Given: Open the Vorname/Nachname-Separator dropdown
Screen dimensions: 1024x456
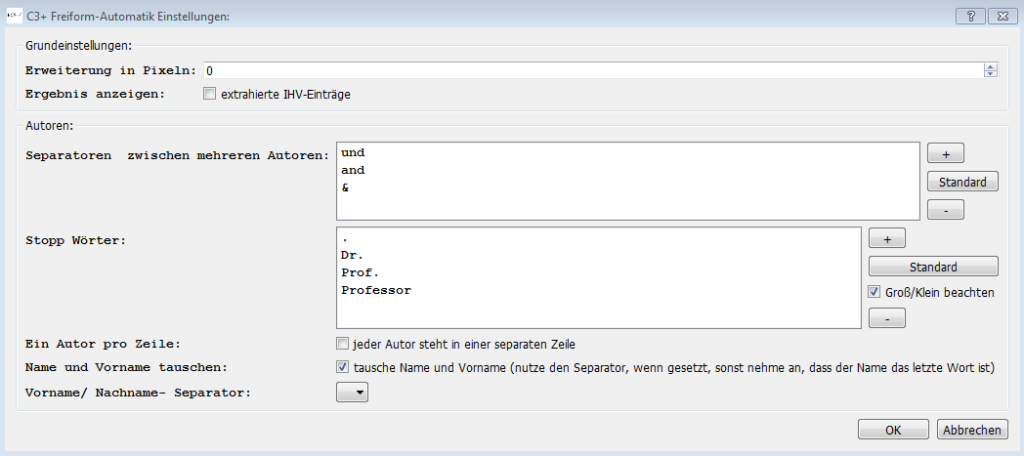Looking at the screenshot, I should (353, 392).
